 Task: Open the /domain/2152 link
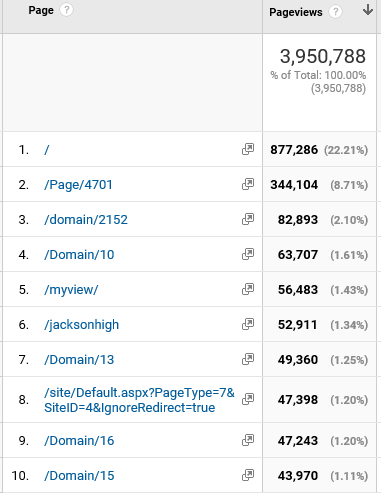pos(86,220)
